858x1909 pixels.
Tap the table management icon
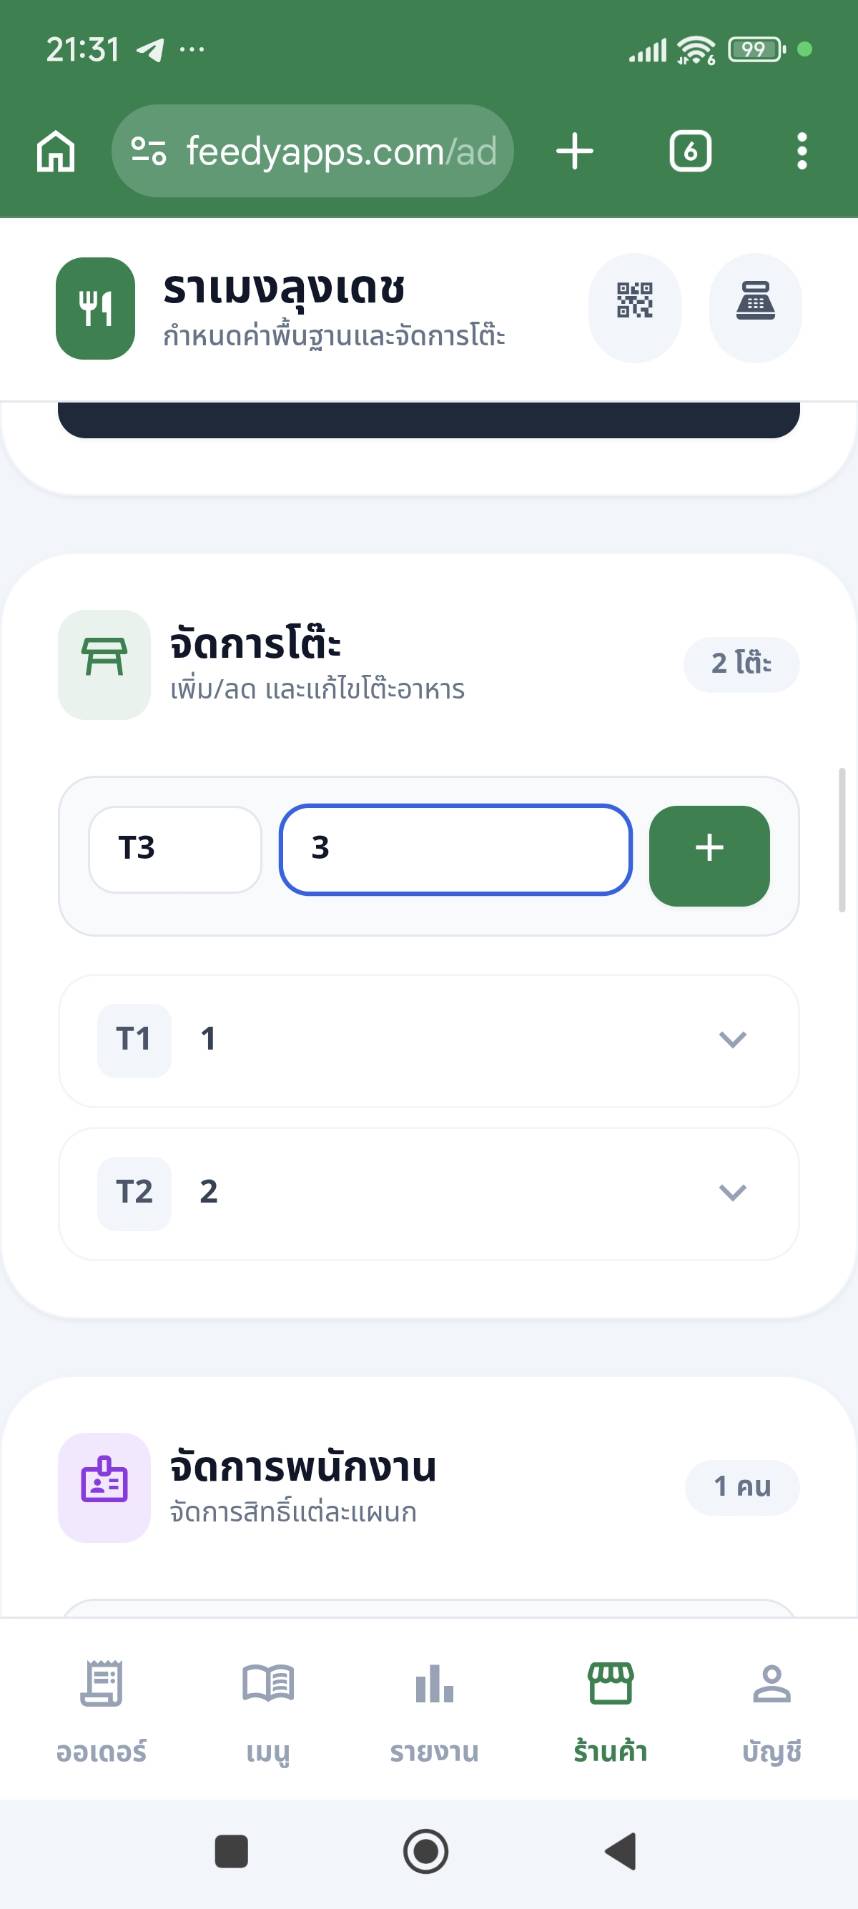[x=104, y=664]
